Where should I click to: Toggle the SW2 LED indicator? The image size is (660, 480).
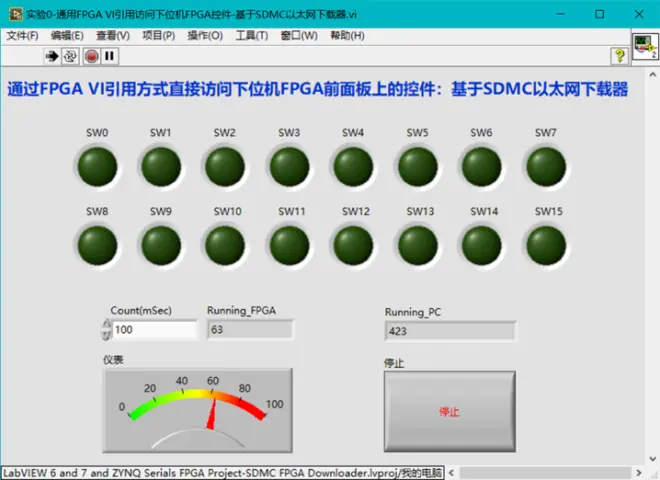pos(225,166)
